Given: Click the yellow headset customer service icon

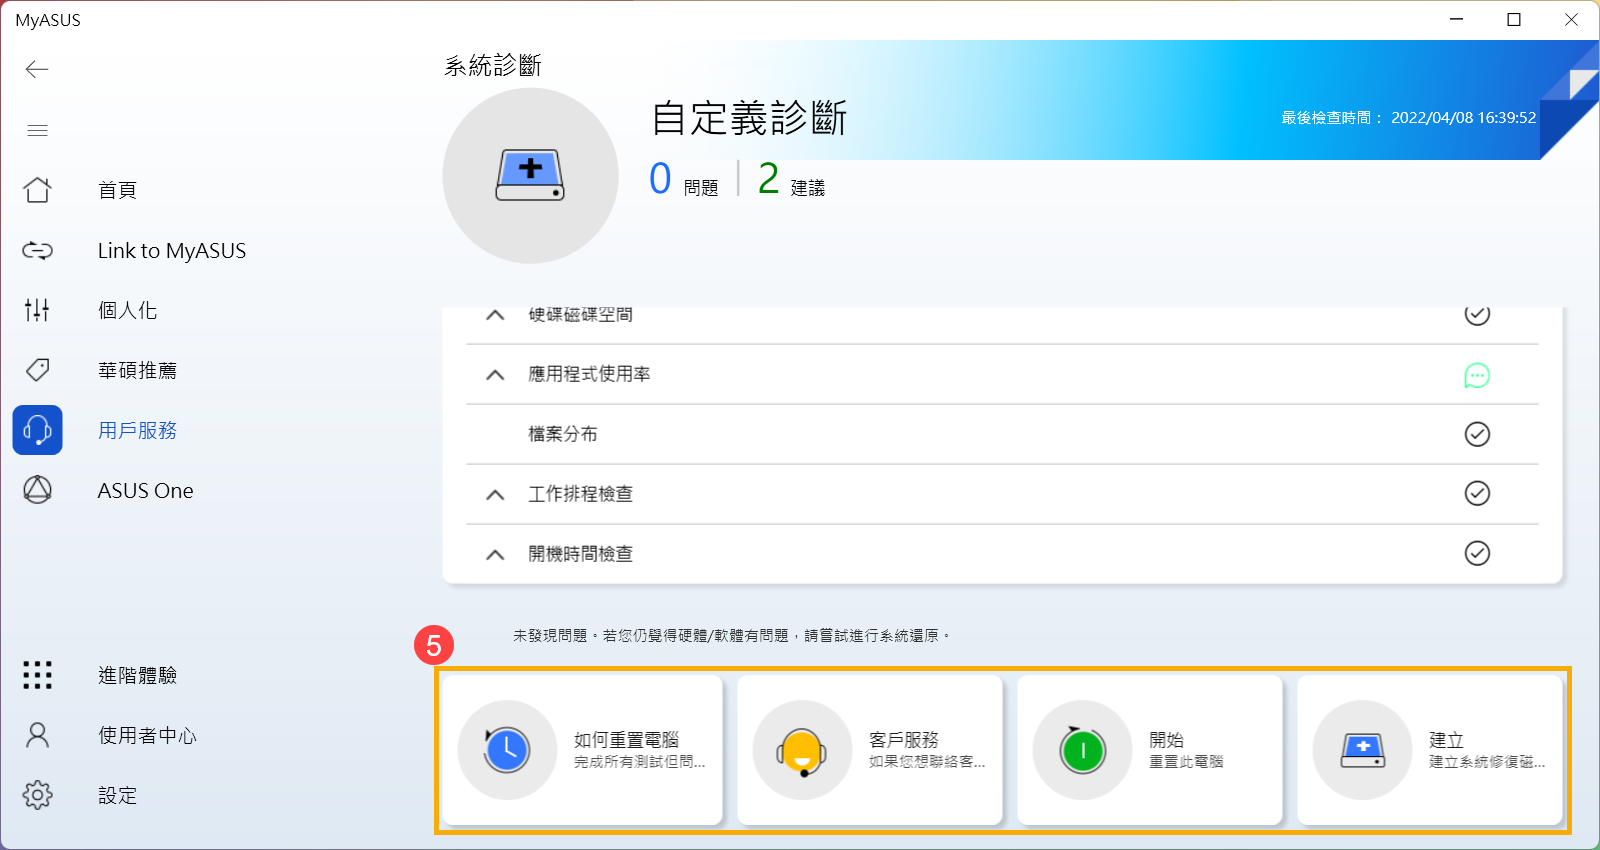Looking at the screenshot, I should (802, 750).
